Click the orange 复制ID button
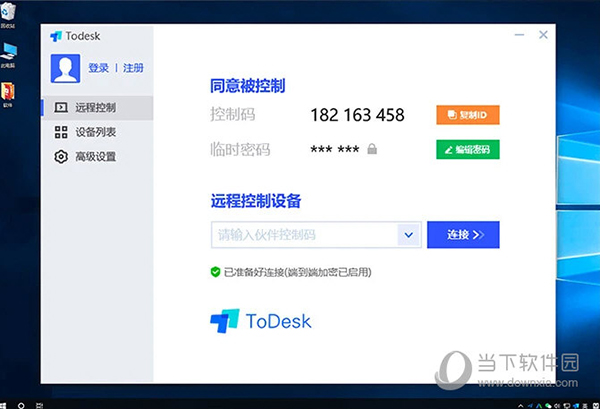 coord(468,115)
